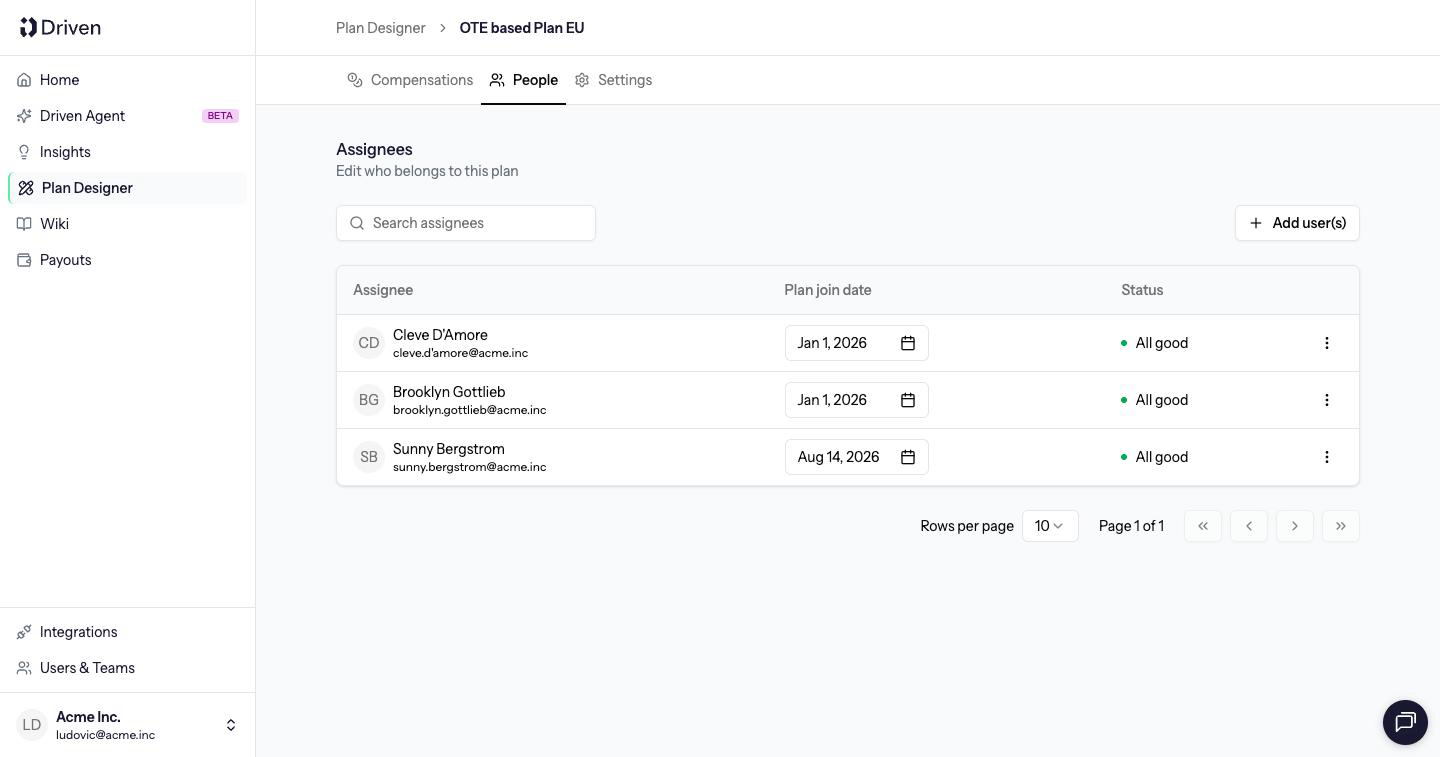Select Plan Designer in the sidebar
1440x757 pixels.
pos(128,188)
